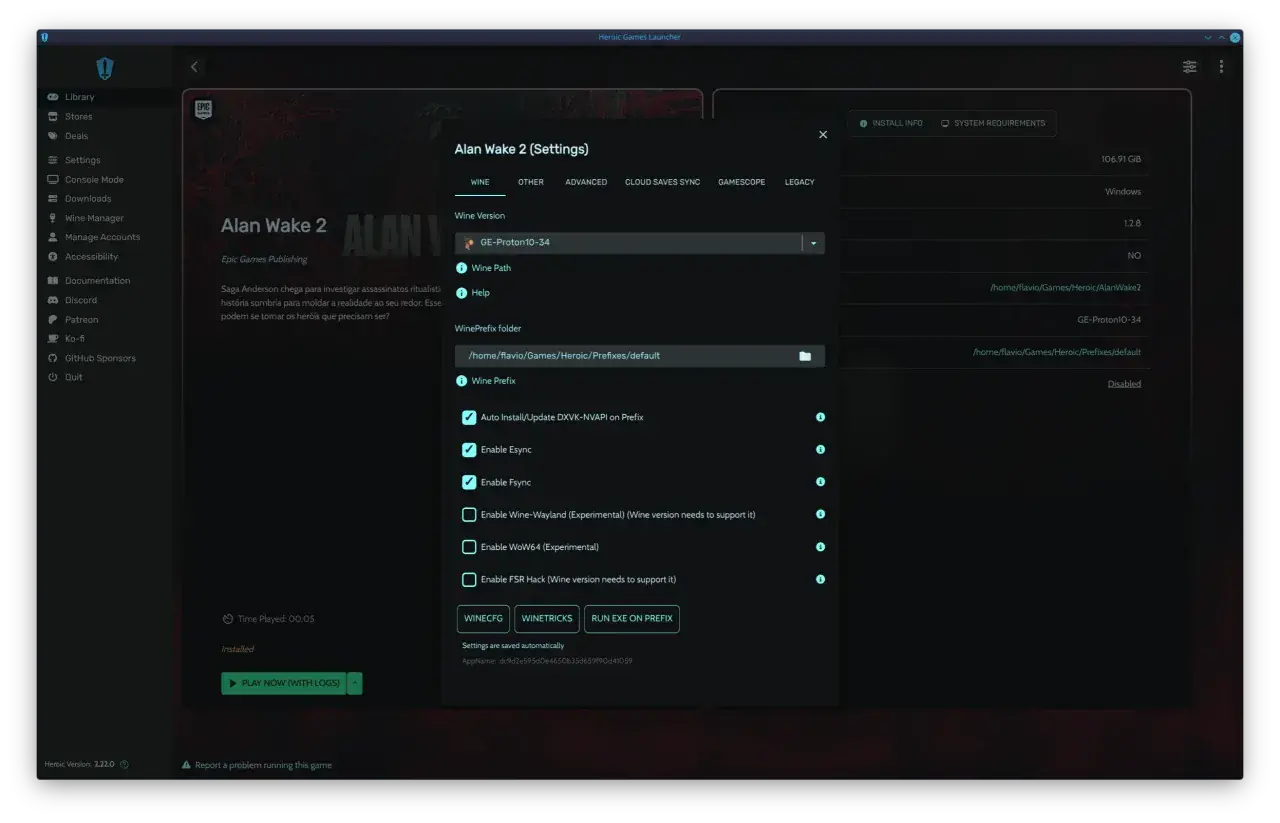Viewport: 1280px width, 823px height.
Task: Disable Auto Install/Update DXVK-NVAPI on Prefix
Action: tap(469, 417)
